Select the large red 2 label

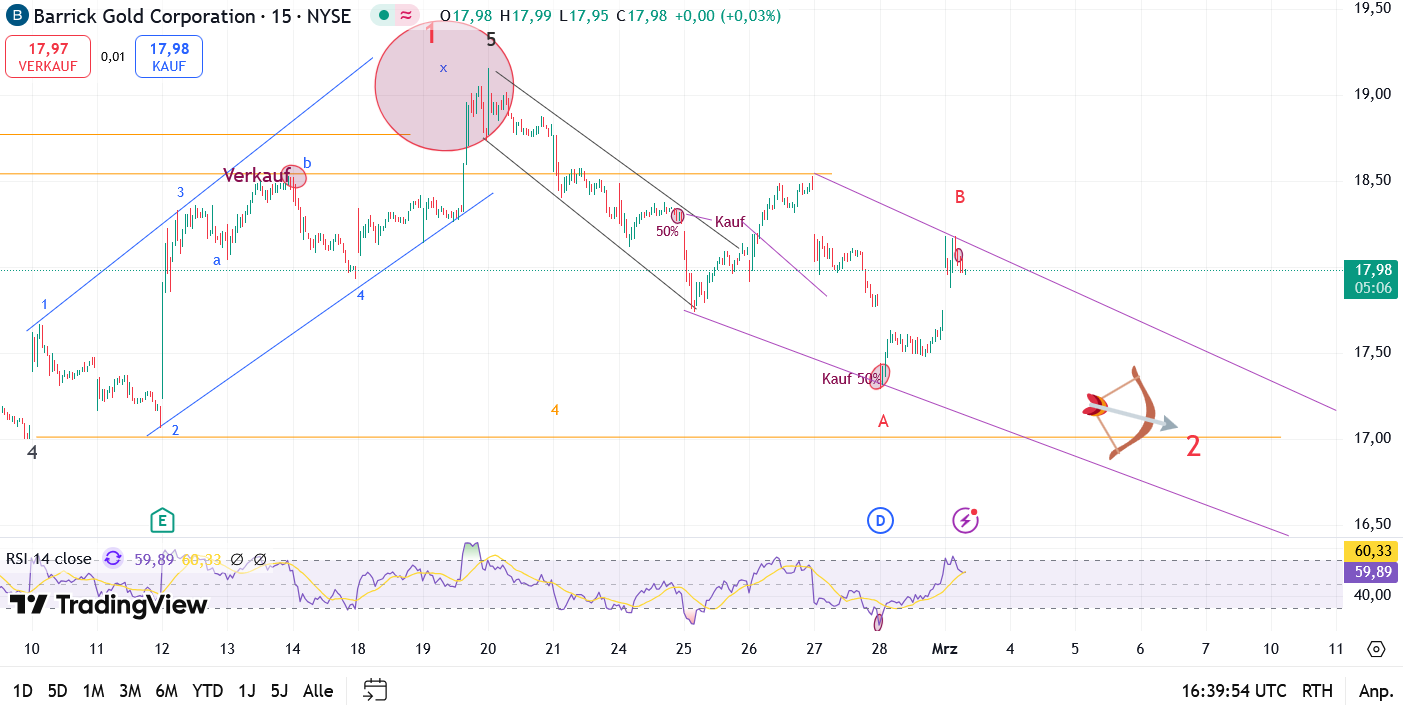coord(1193,446)
